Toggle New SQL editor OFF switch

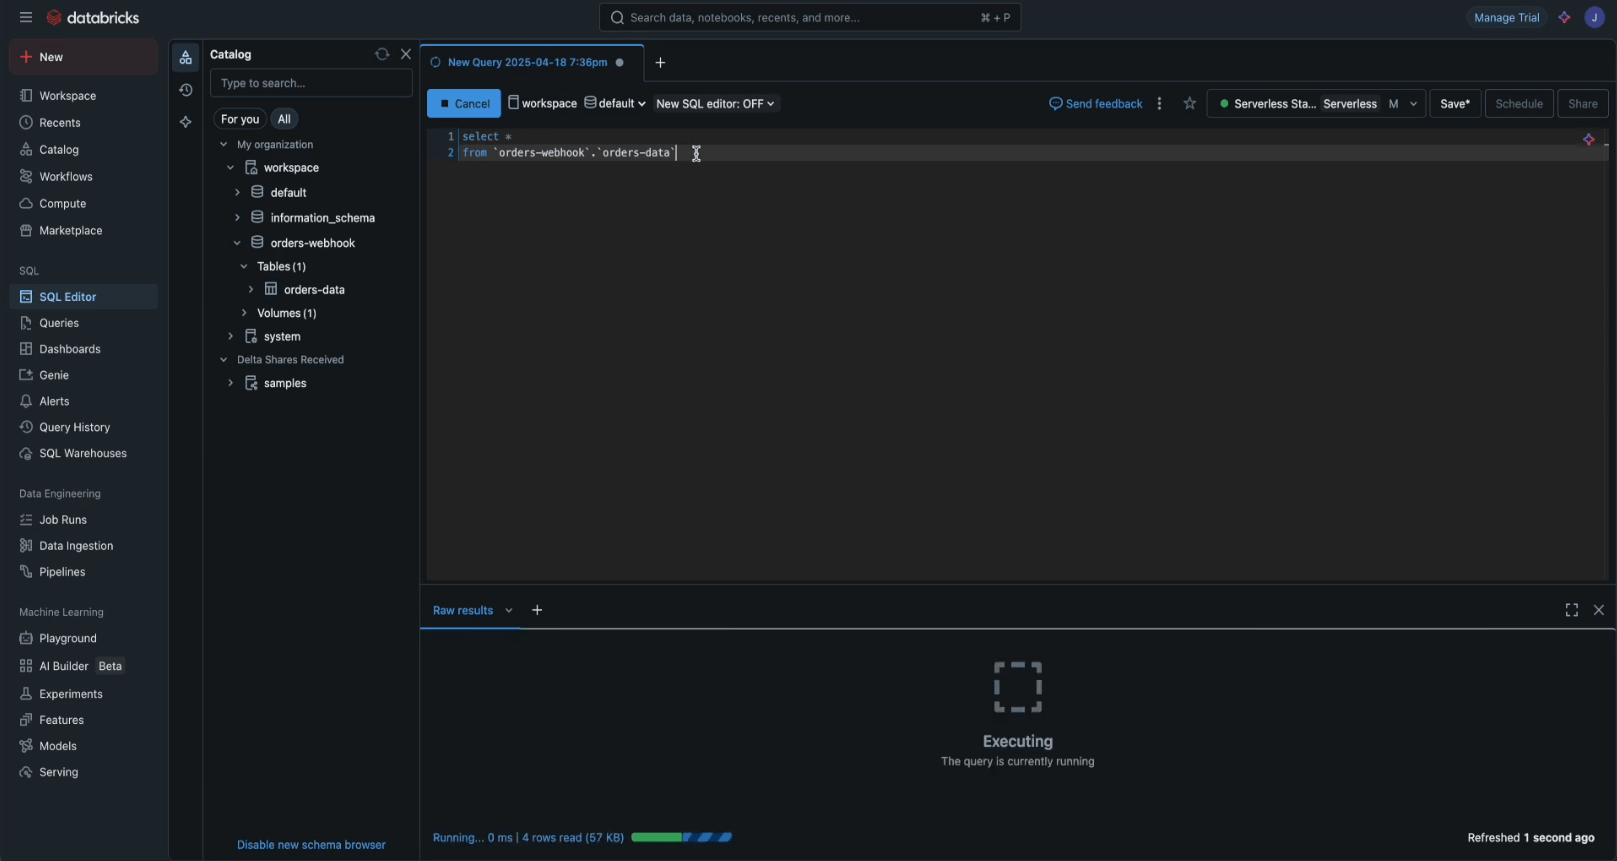[715, 104]
